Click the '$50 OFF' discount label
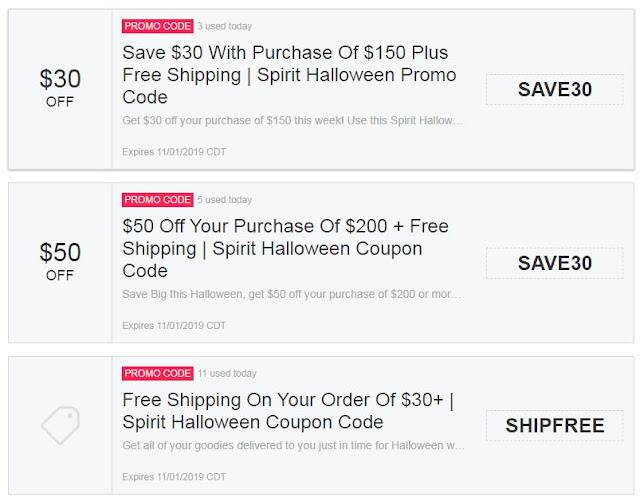 tap(60, 259)
